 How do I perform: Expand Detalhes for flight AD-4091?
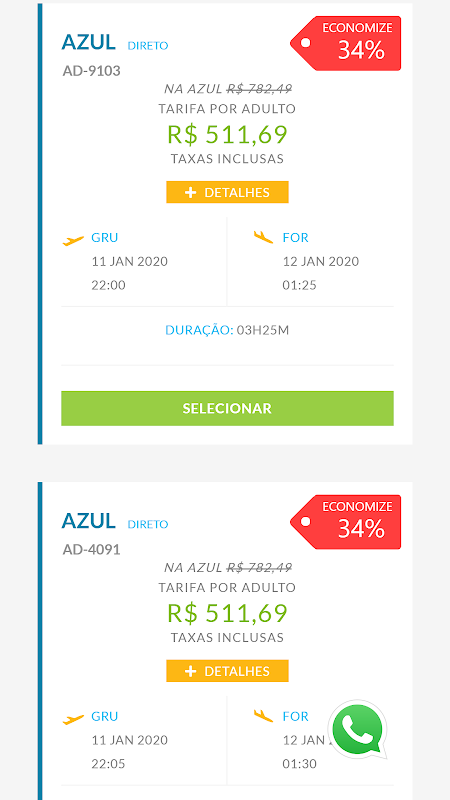point(228,671)
